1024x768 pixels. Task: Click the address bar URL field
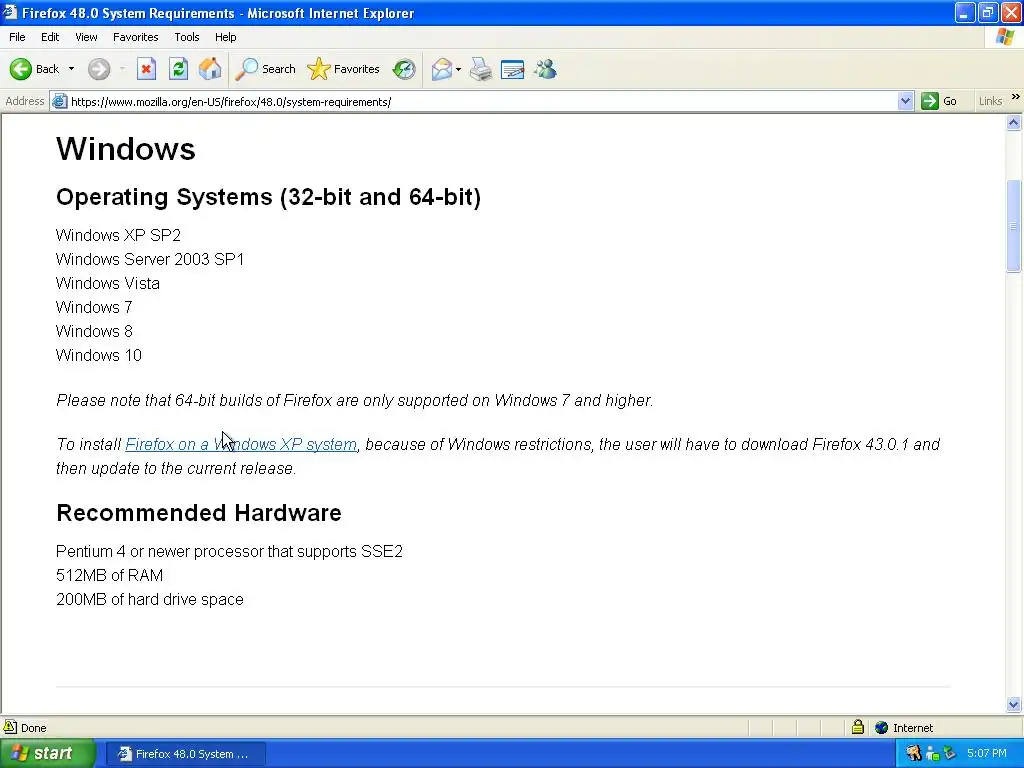483,102
